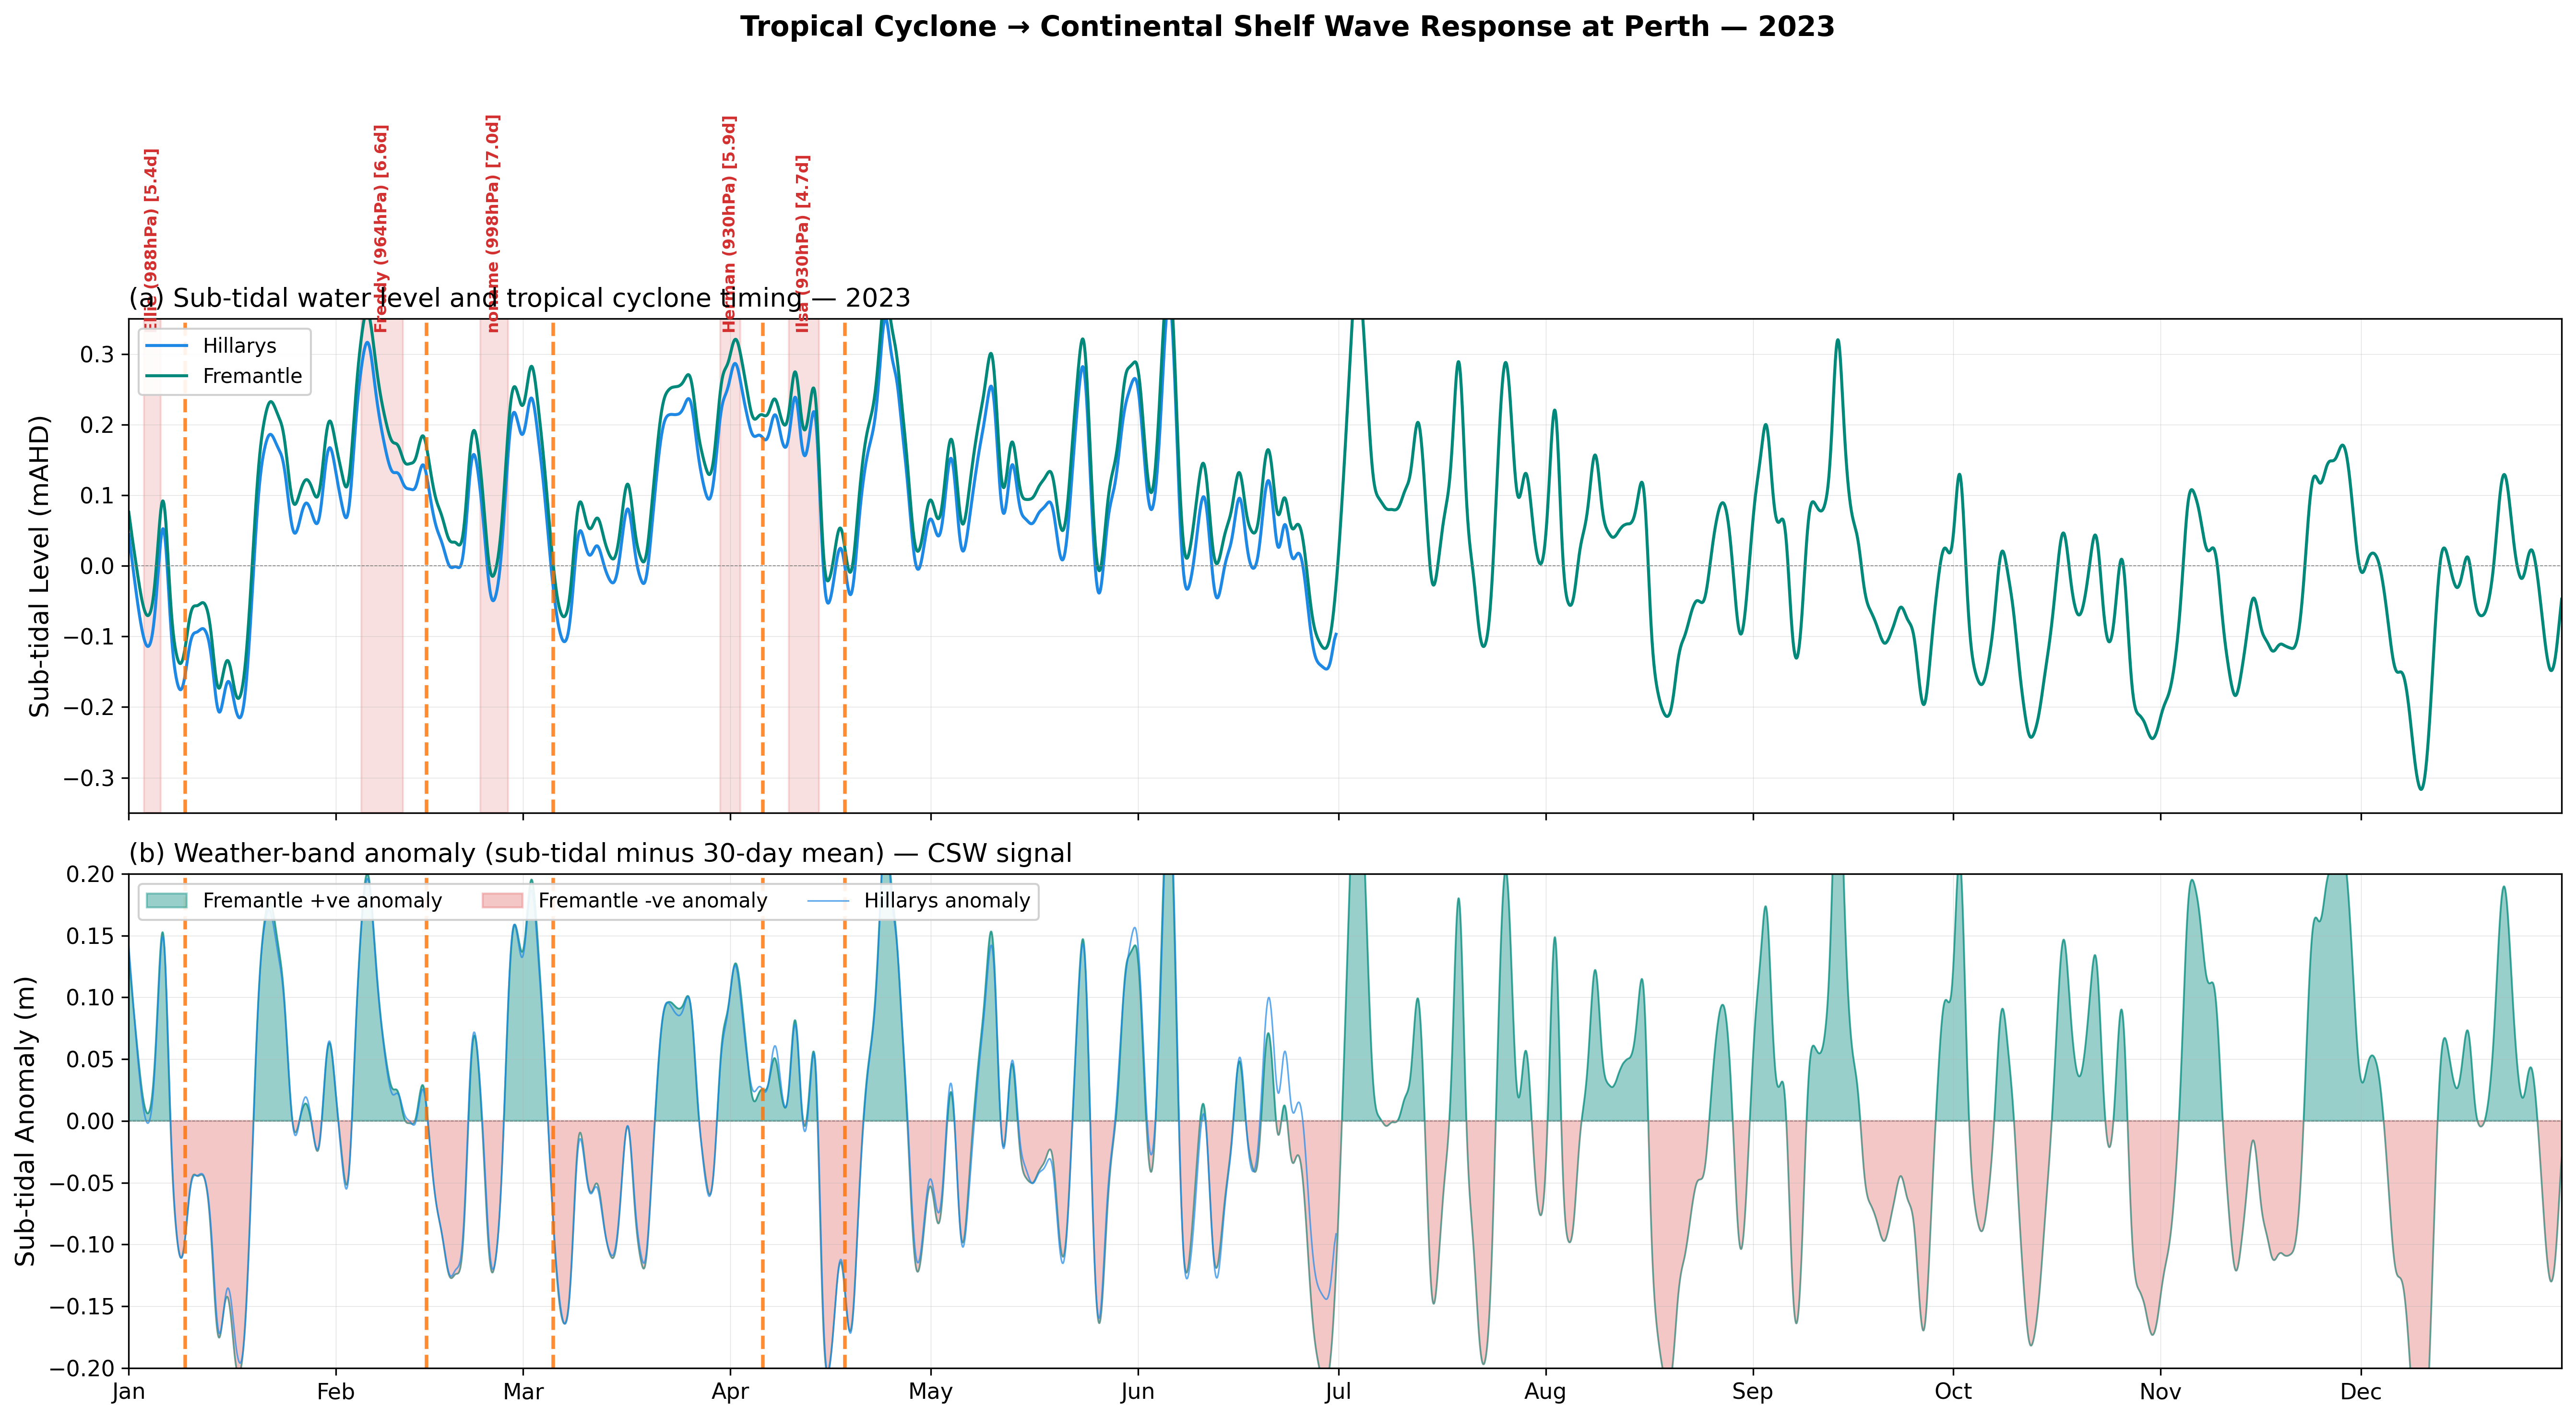The height and width of the screenshot is (1418, 2576).
Task: Click the '−0.15' y-tick in panel (b)
Action: tap(82, 1307)
